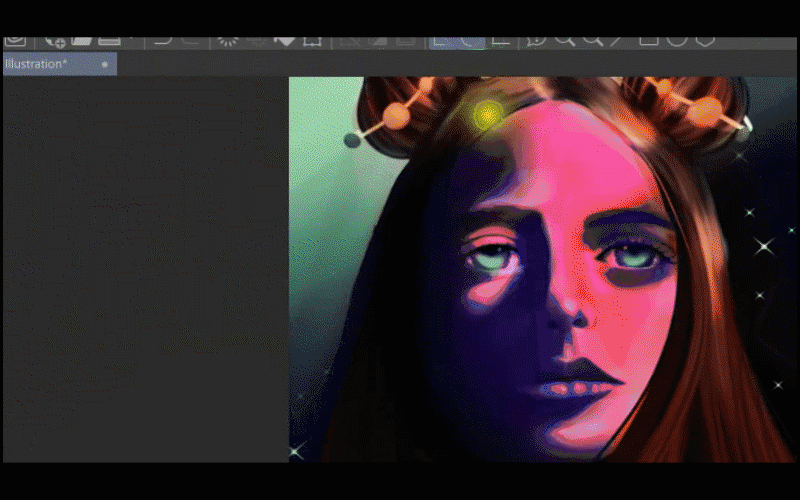Image resolution: width=800 pixels, height=500 pixels.
Task: Click the round shape icon in command bar
Action: [x=677, y=41]
